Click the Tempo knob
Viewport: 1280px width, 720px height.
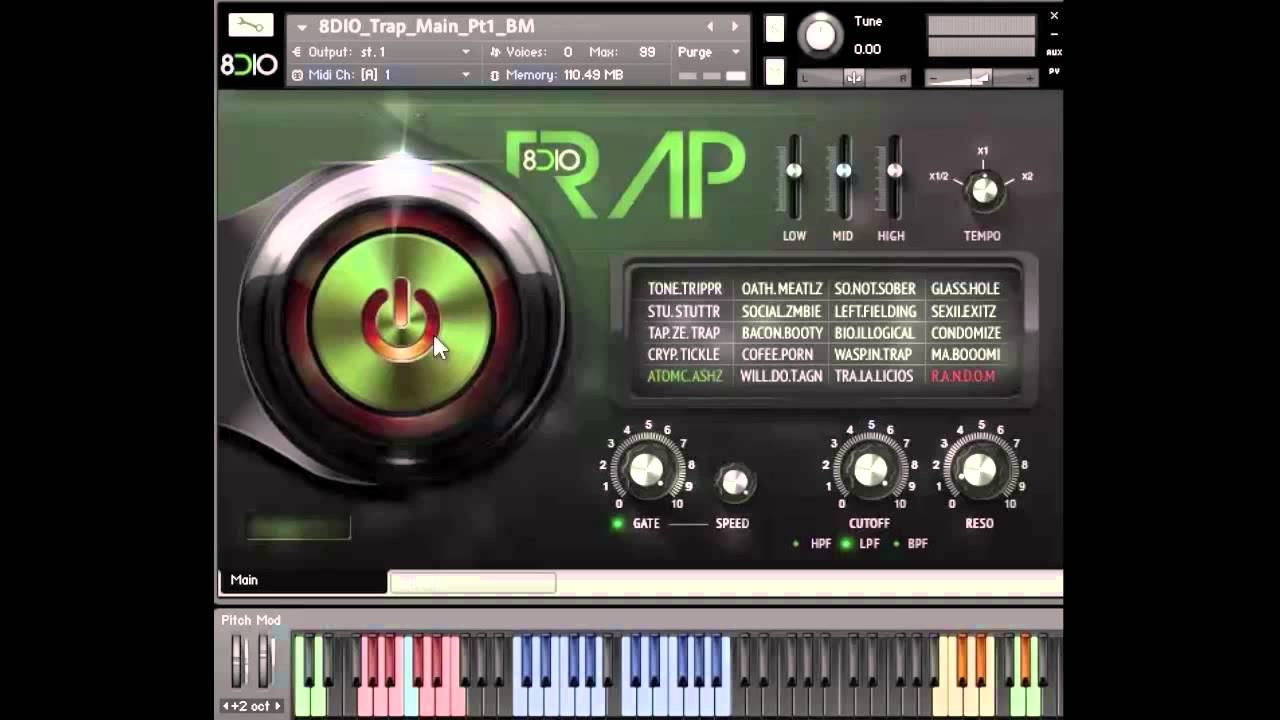pos(985,190)
